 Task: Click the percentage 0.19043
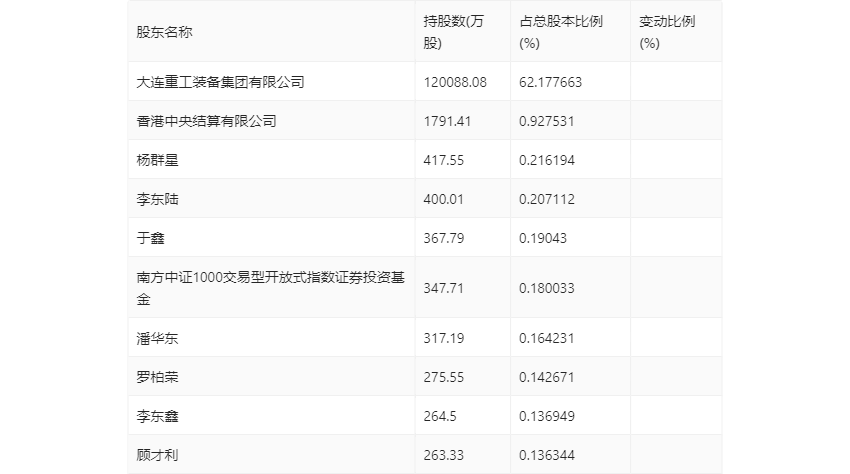point(543,238)
